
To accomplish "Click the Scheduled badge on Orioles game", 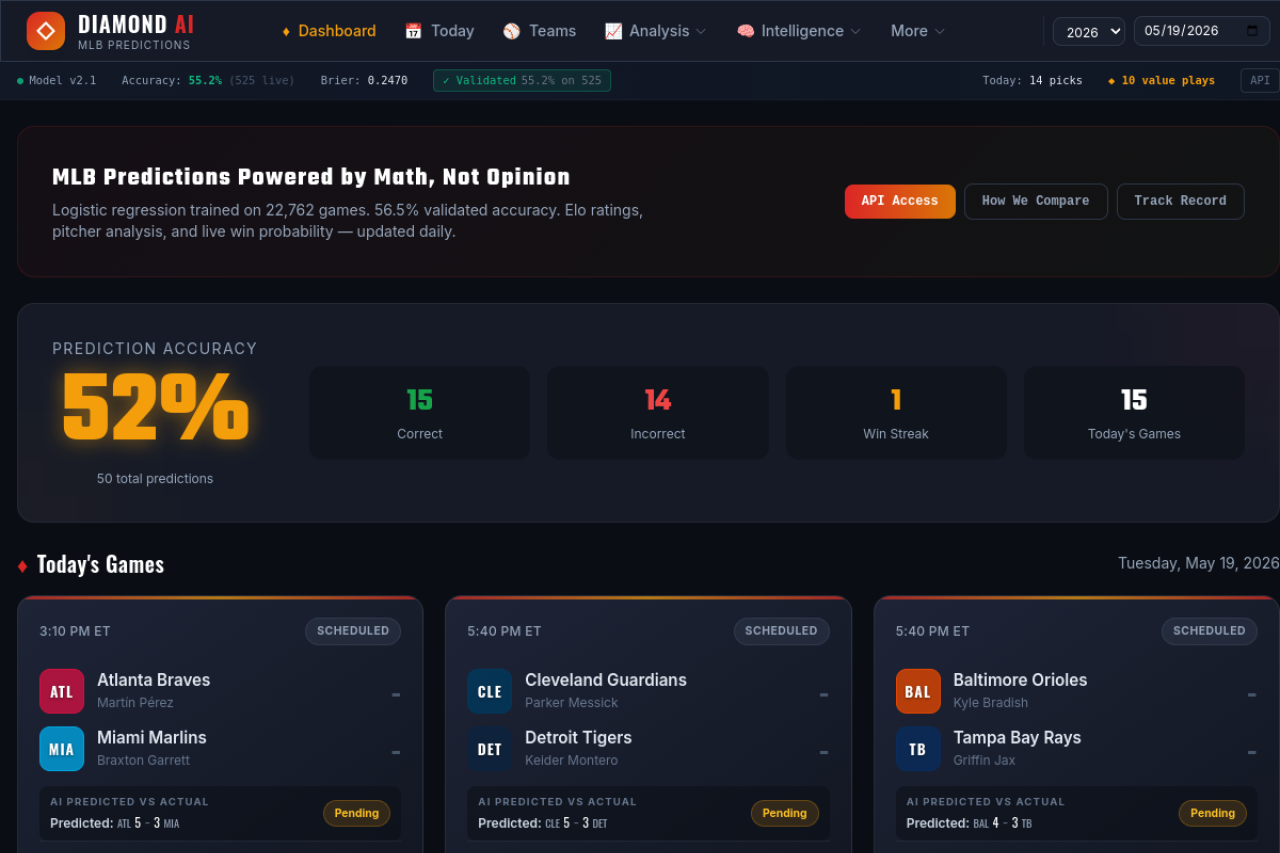I will click(x=1209, y=631).
